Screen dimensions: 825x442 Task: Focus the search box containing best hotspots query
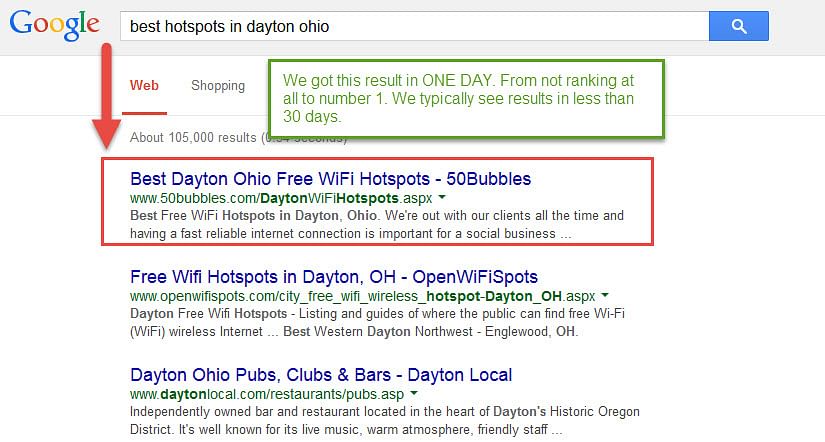tap(415, 26)
